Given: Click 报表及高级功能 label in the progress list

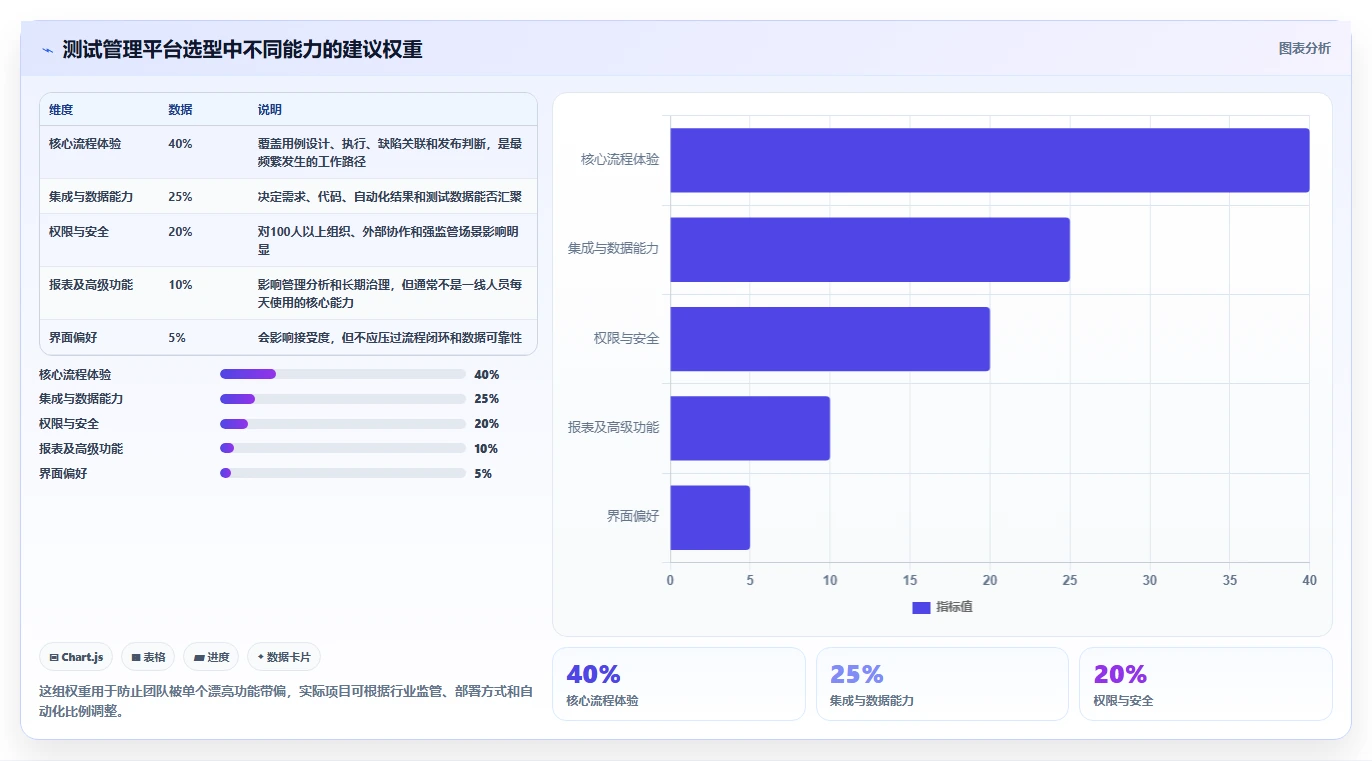Looking at the screenshot, I should pos(81,449).
